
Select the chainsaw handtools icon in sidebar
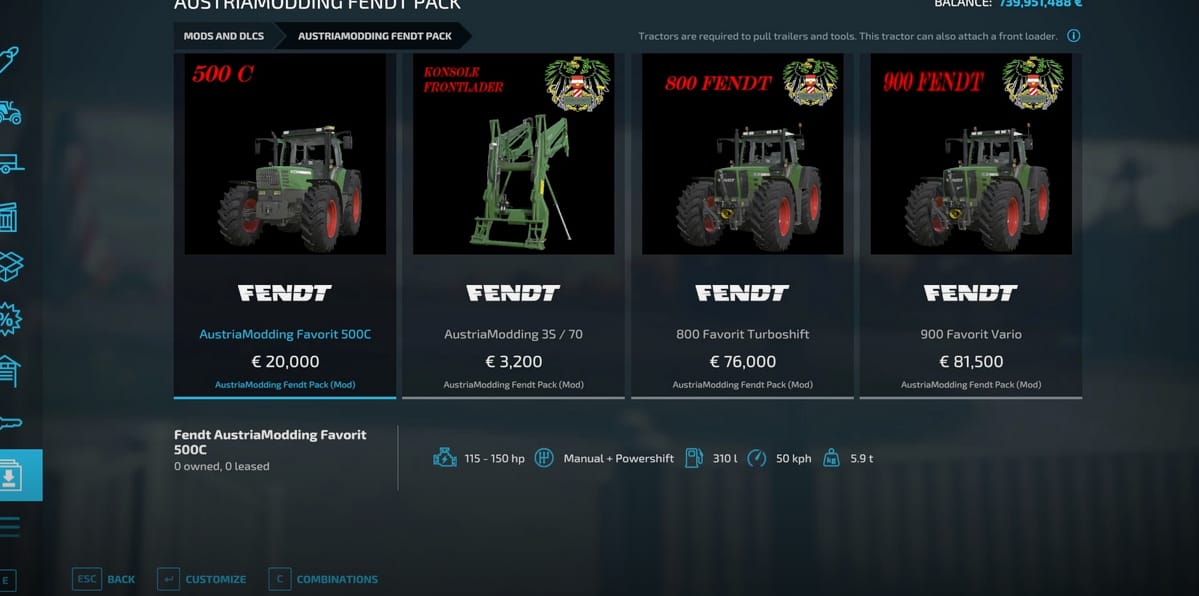(10, 422)
